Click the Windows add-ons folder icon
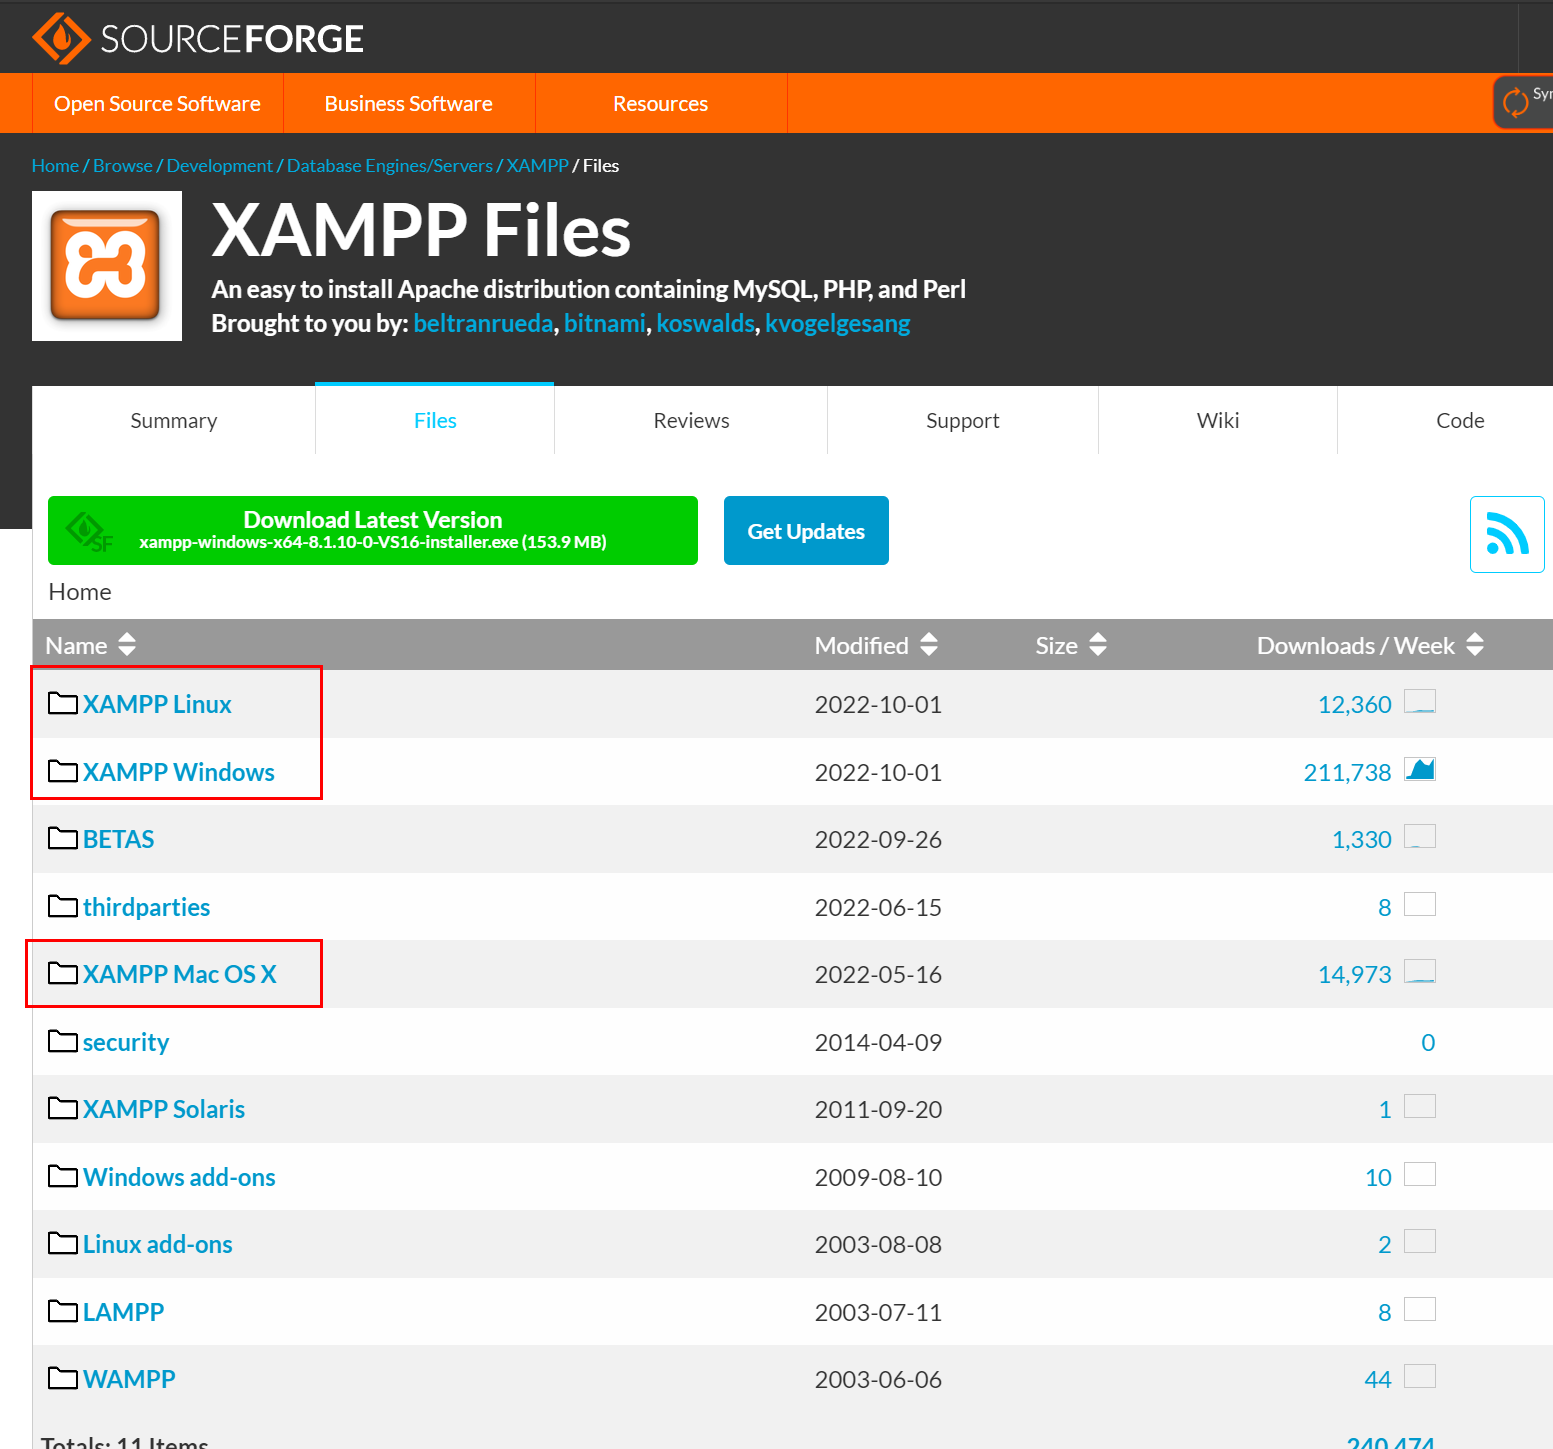 [x=63, y=1176]
